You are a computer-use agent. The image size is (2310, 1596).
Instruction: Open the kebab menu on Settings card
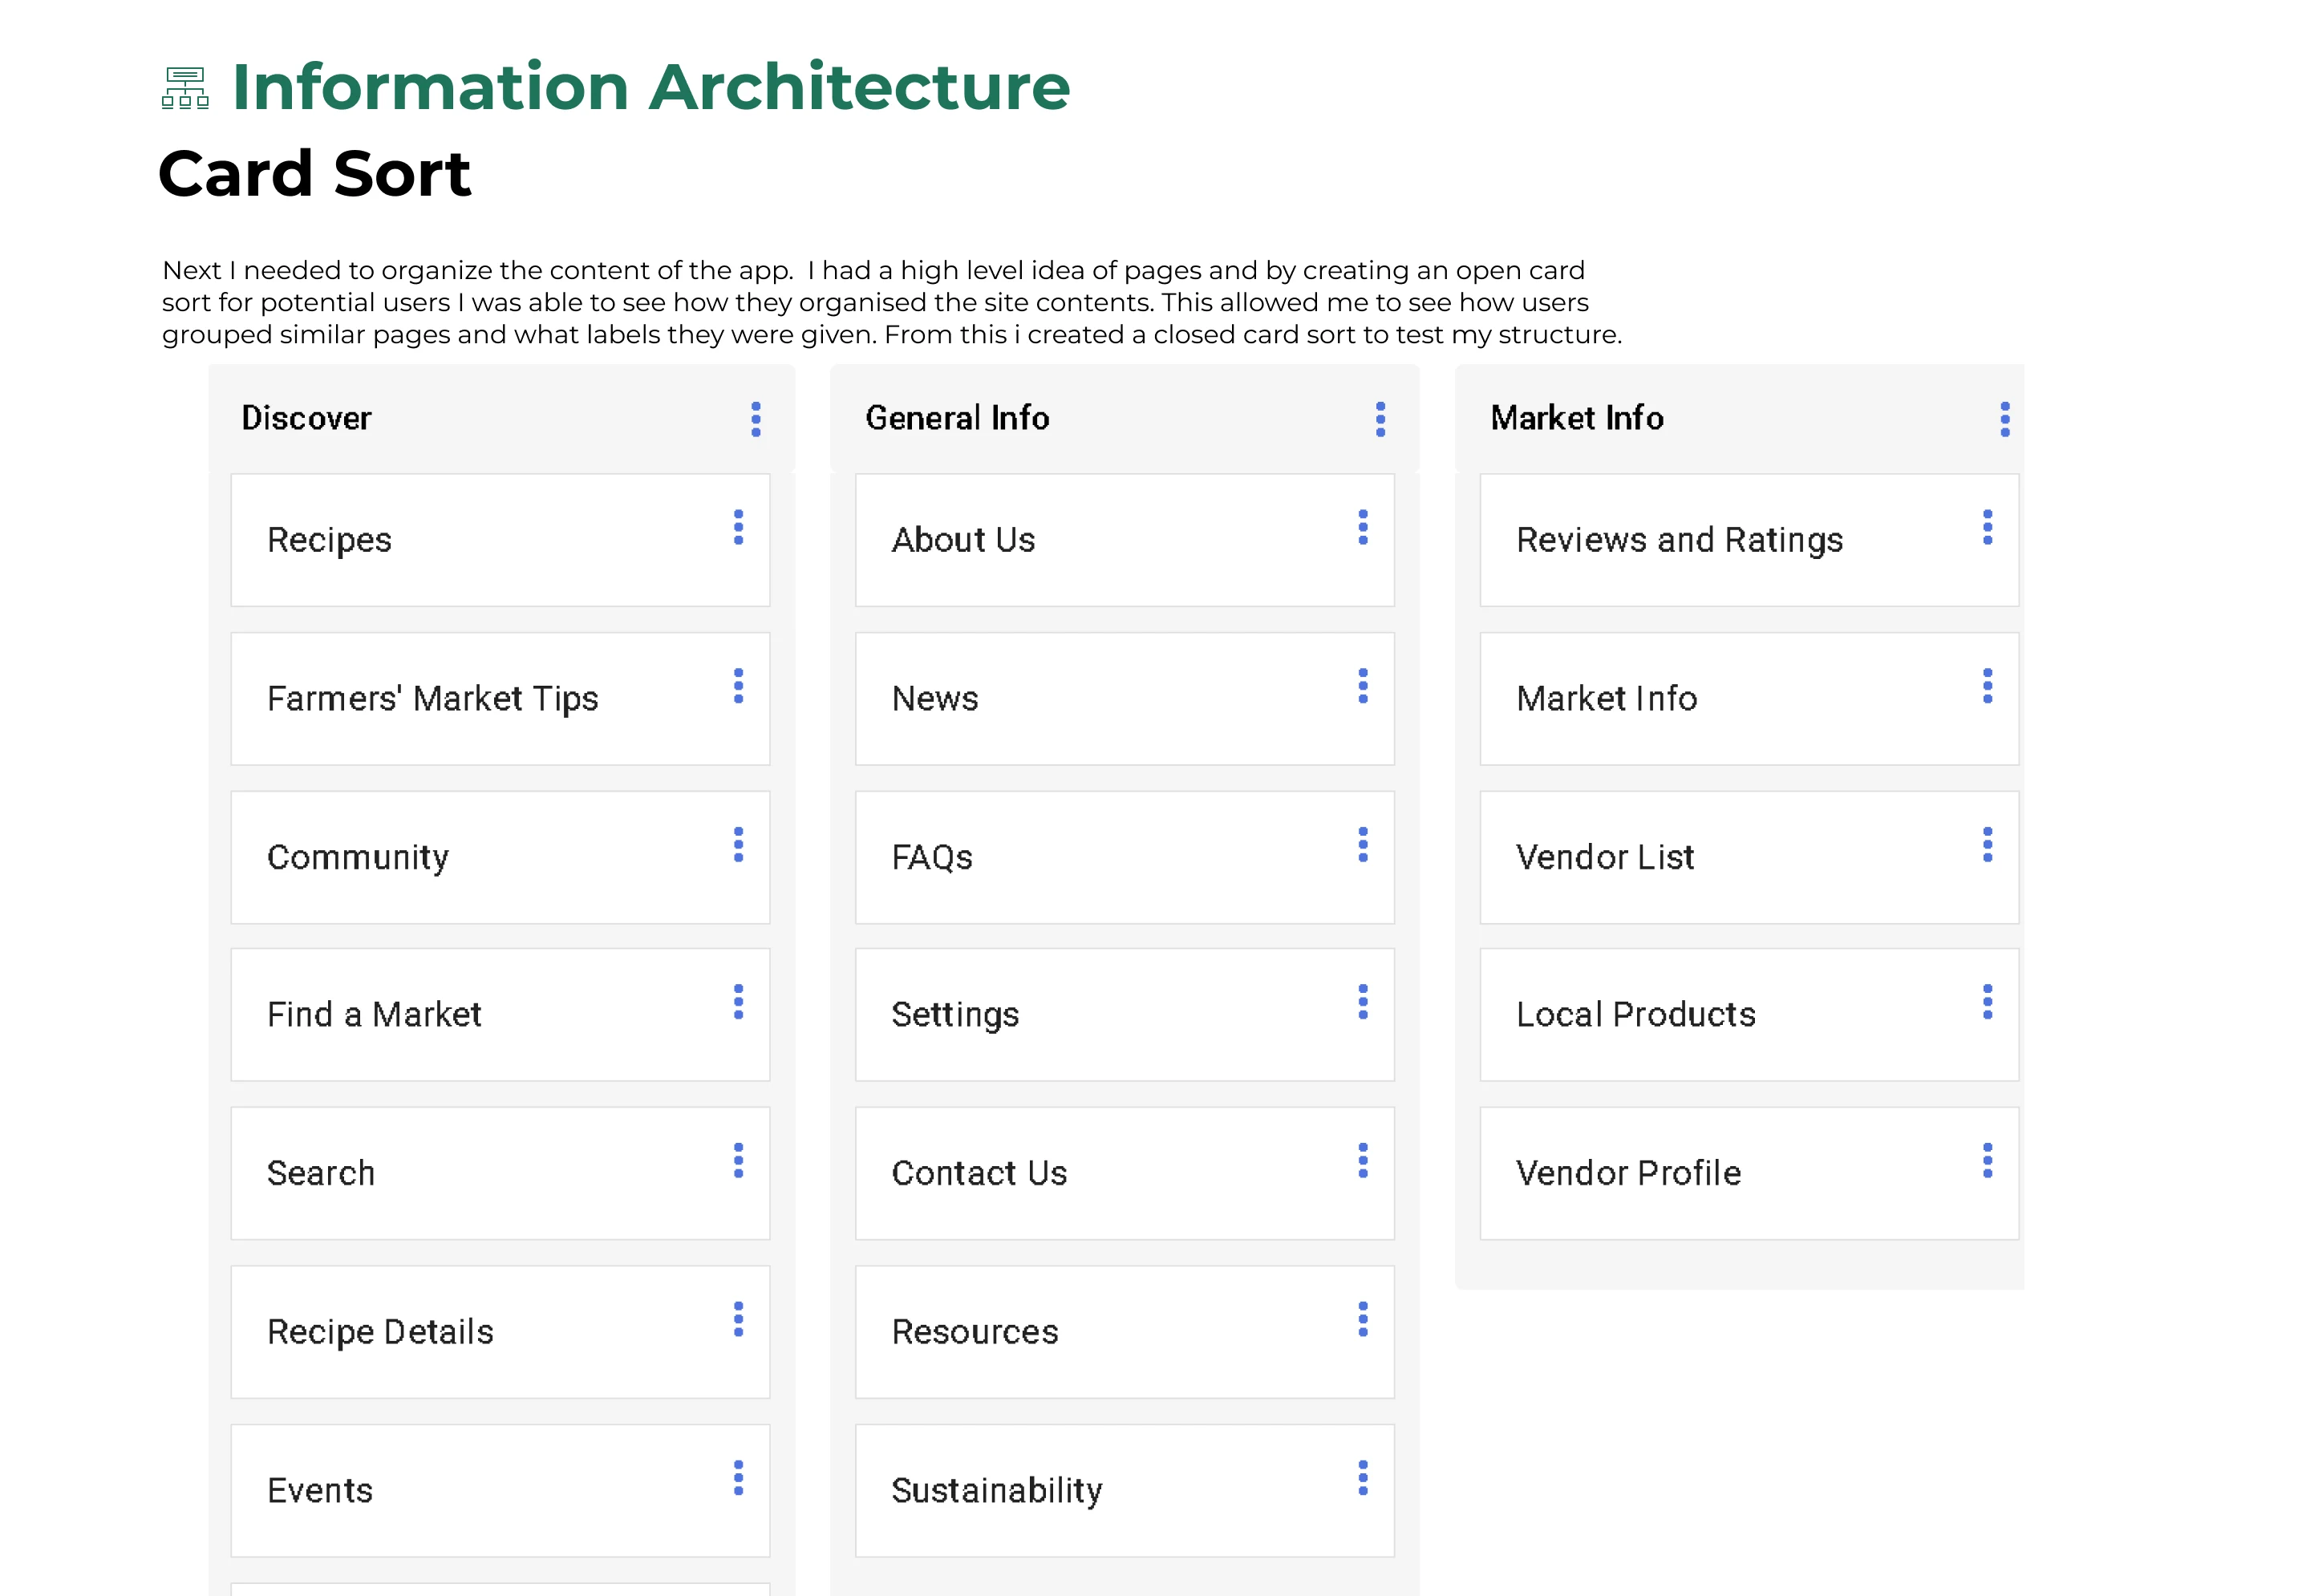coord(1362,1002)
